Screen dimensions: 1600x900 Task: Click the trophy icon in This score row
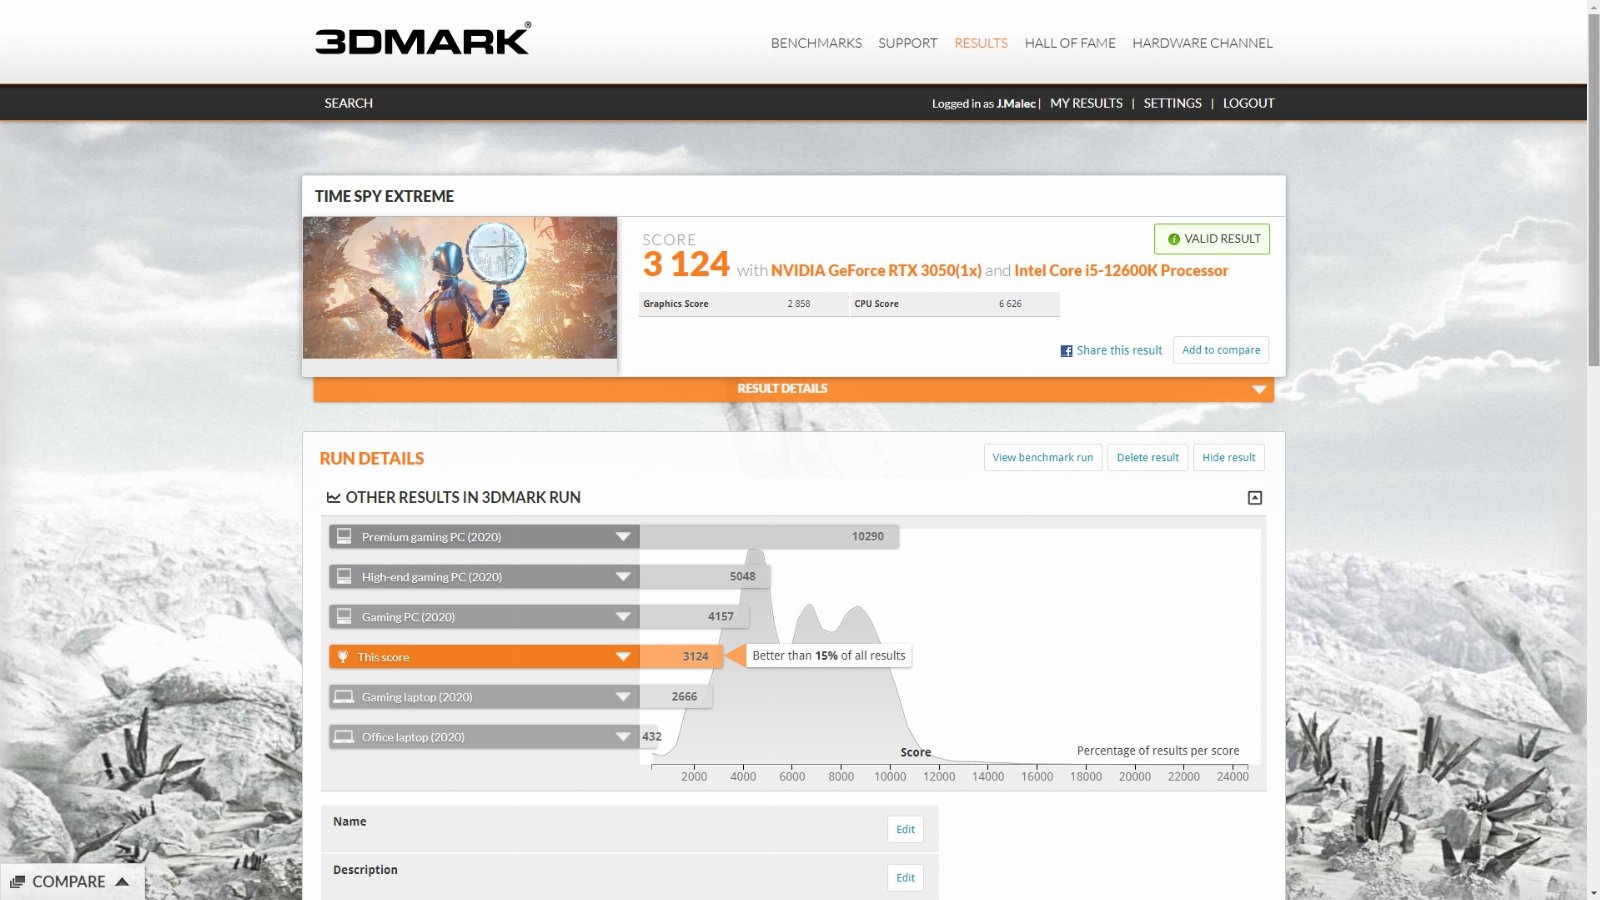tap(343, 657)
